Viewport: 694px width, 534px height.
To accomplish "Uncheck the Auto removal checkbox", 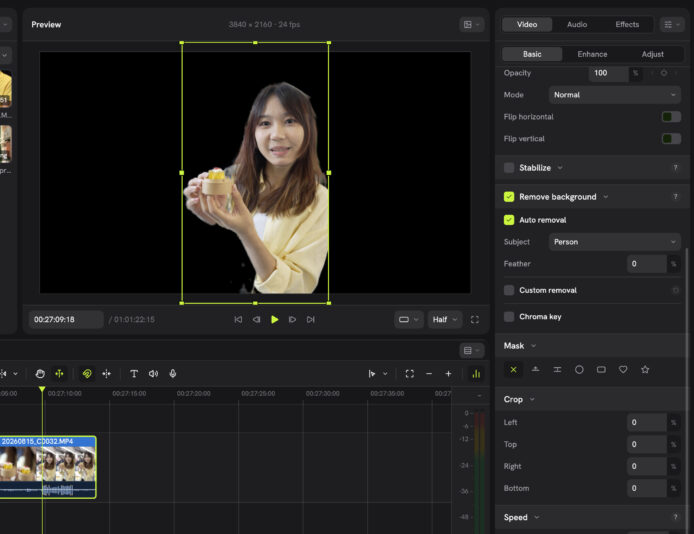I will pyautogui.click(x=509, y=220).
